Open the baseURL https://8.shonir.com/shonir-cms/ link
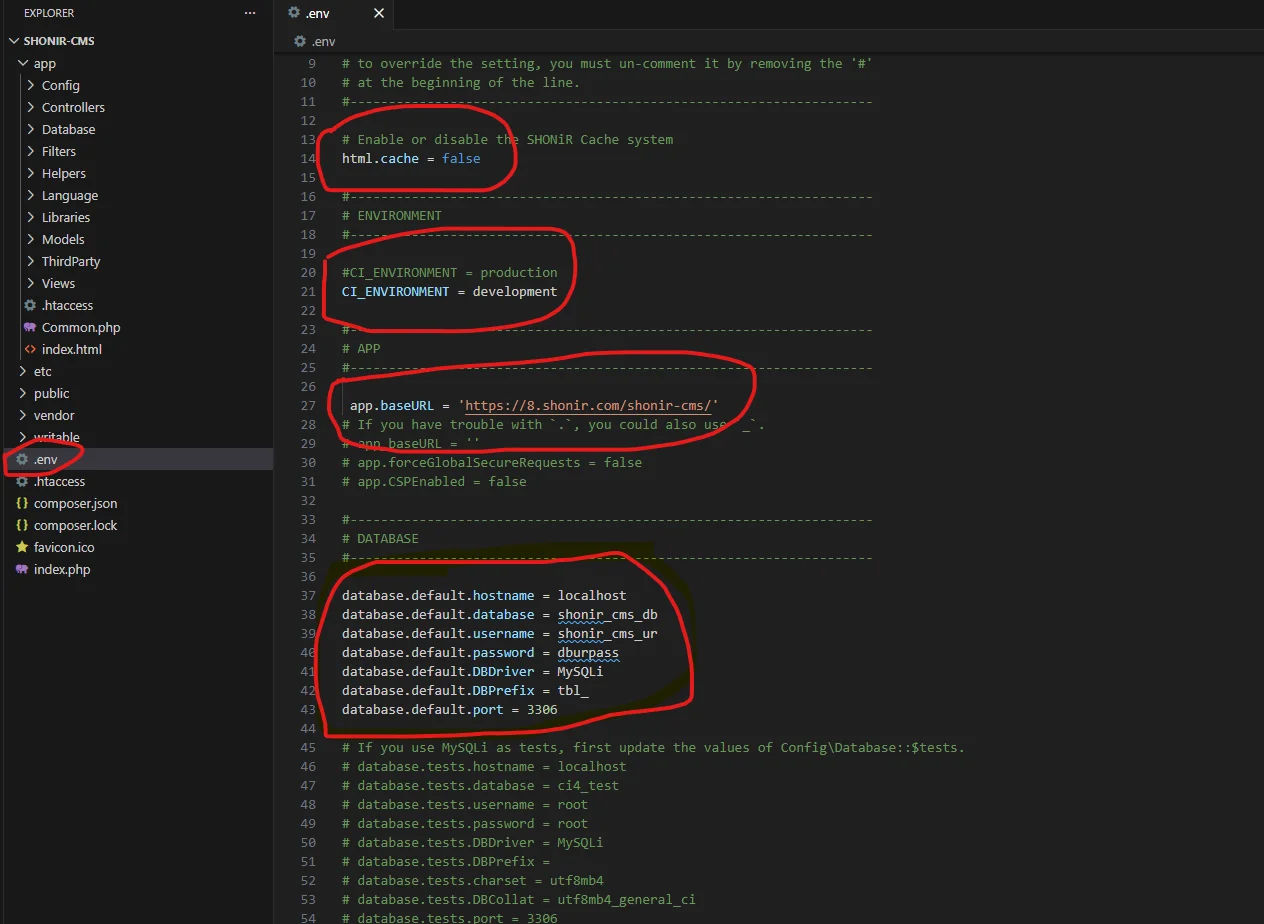Screen dimensions: 1264x924 tap(588, 405)
